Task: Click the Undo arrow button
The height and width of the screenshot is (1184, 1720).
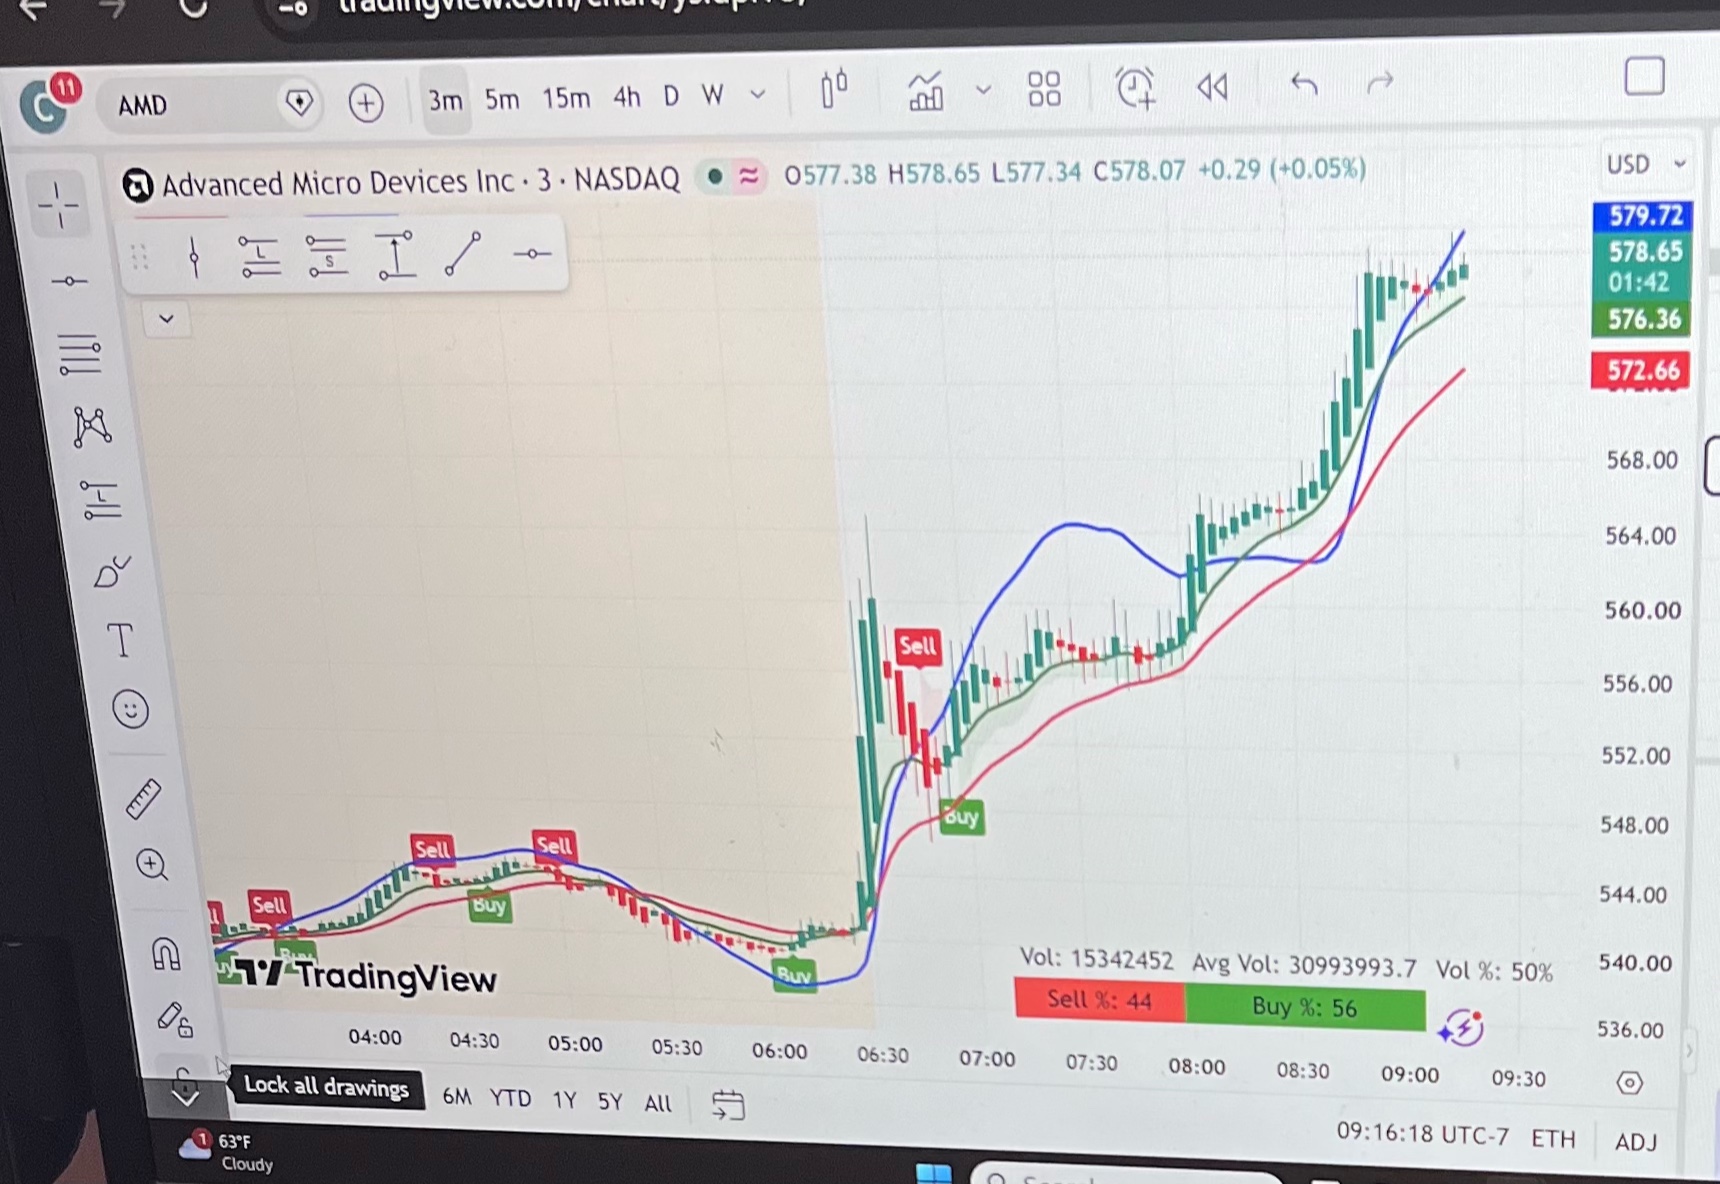Action: [x=1304, y=84]
